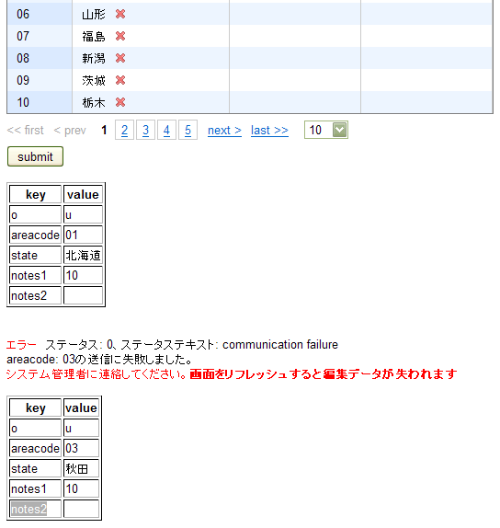Click the 秋田 value cell

point(81,468)
